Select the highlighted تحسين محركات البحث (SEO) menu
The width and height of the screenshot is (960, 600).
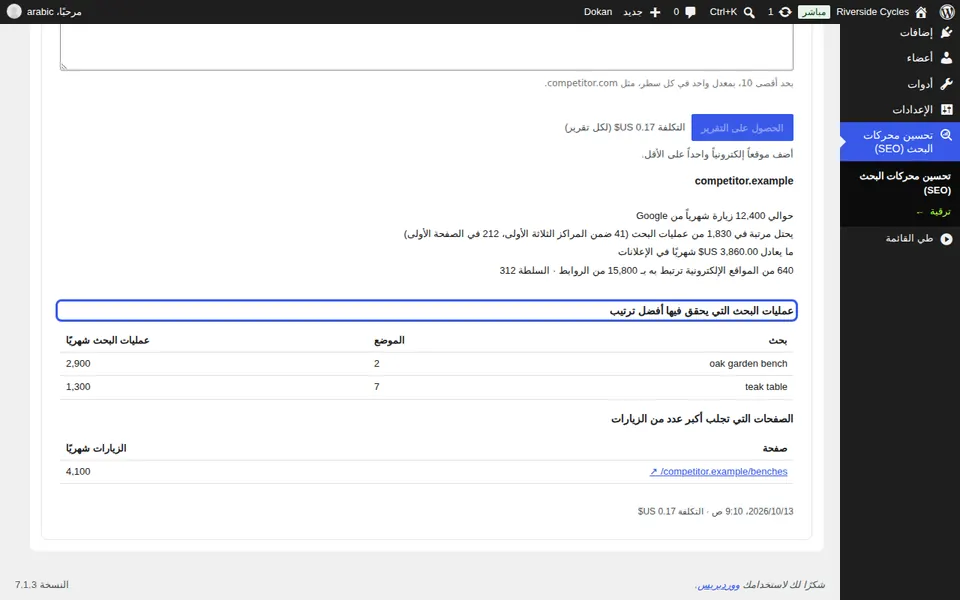coord(900,141)
